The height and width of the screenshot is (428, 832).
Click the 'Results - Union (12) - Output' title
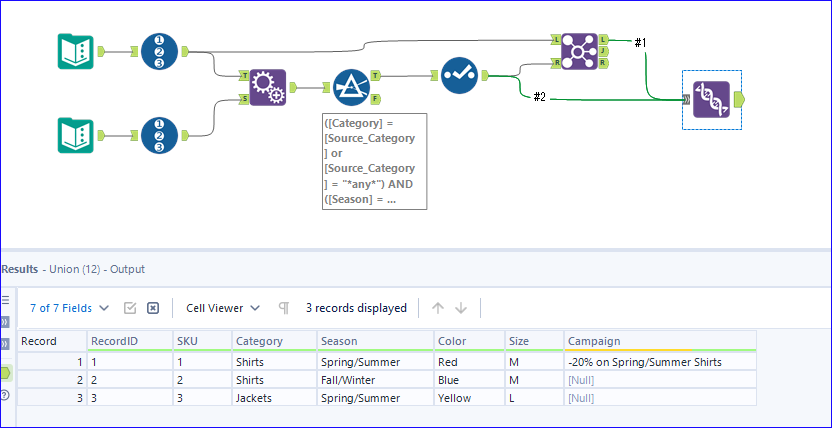(x=73, y=269)
